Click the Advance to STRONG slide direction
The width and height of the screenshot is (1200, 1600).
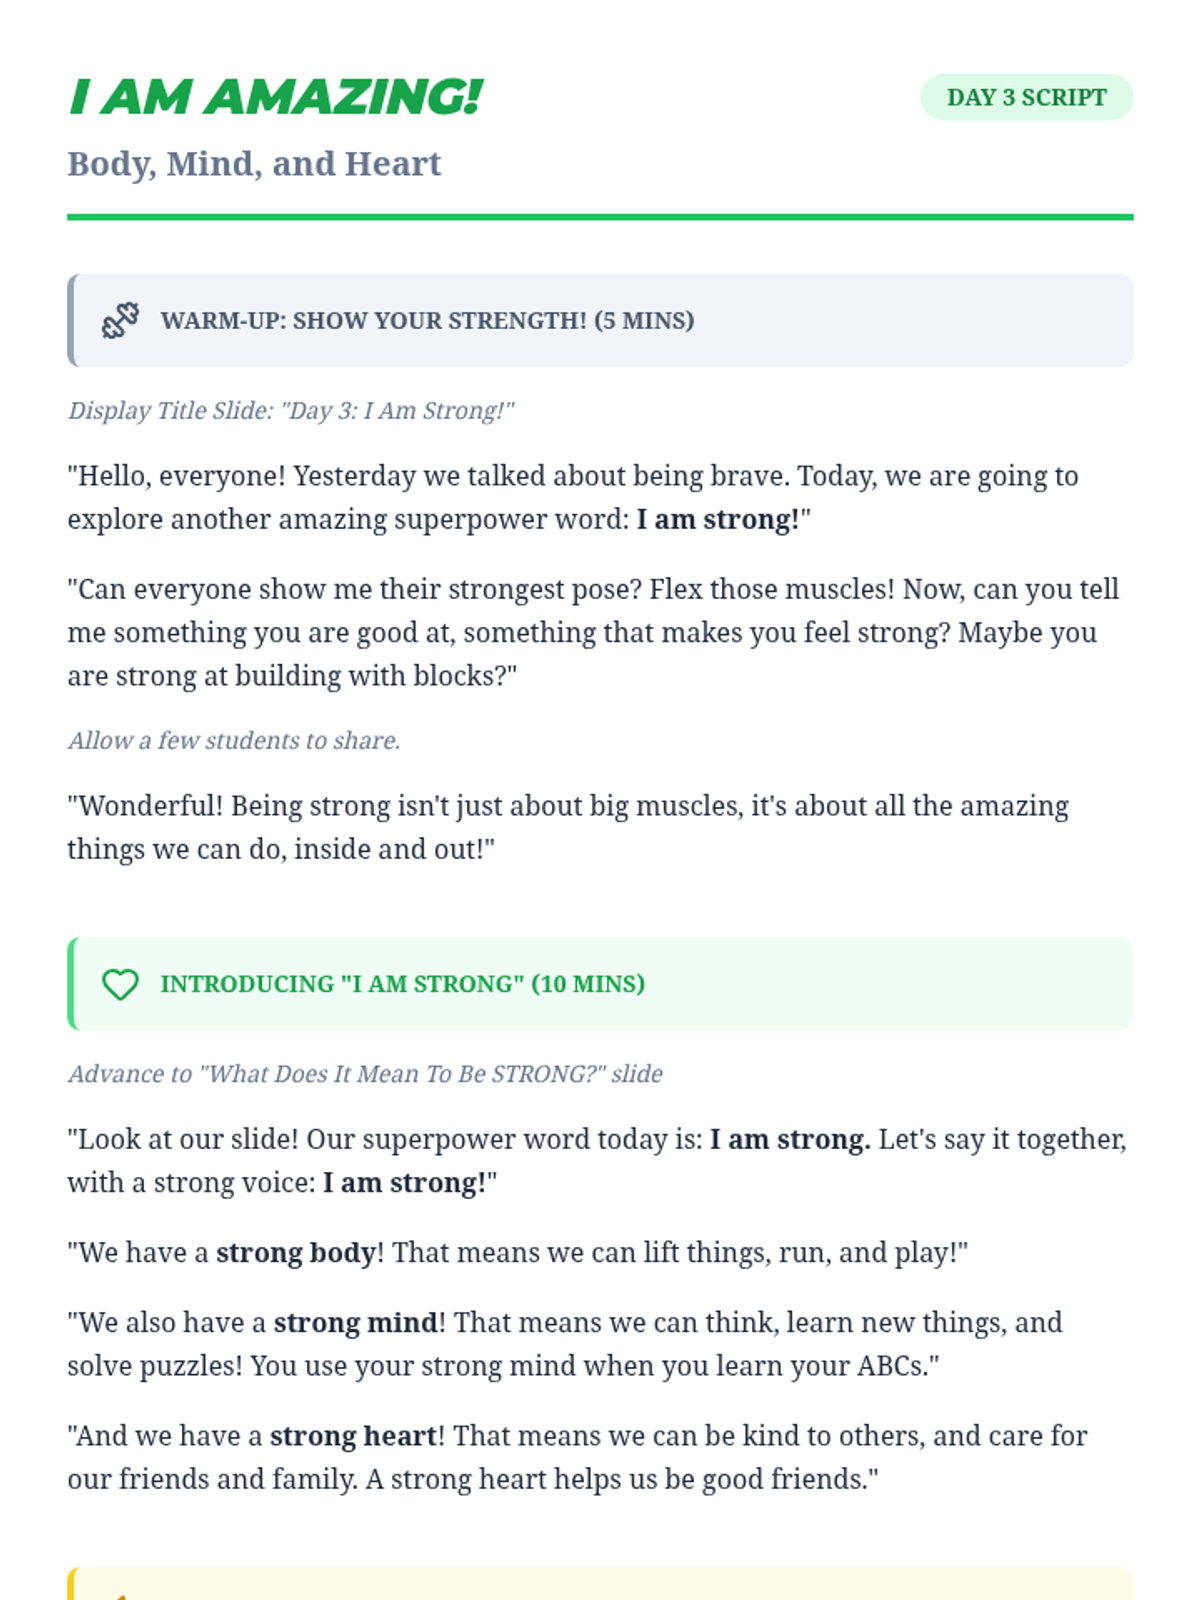(x=365, y=1074)
